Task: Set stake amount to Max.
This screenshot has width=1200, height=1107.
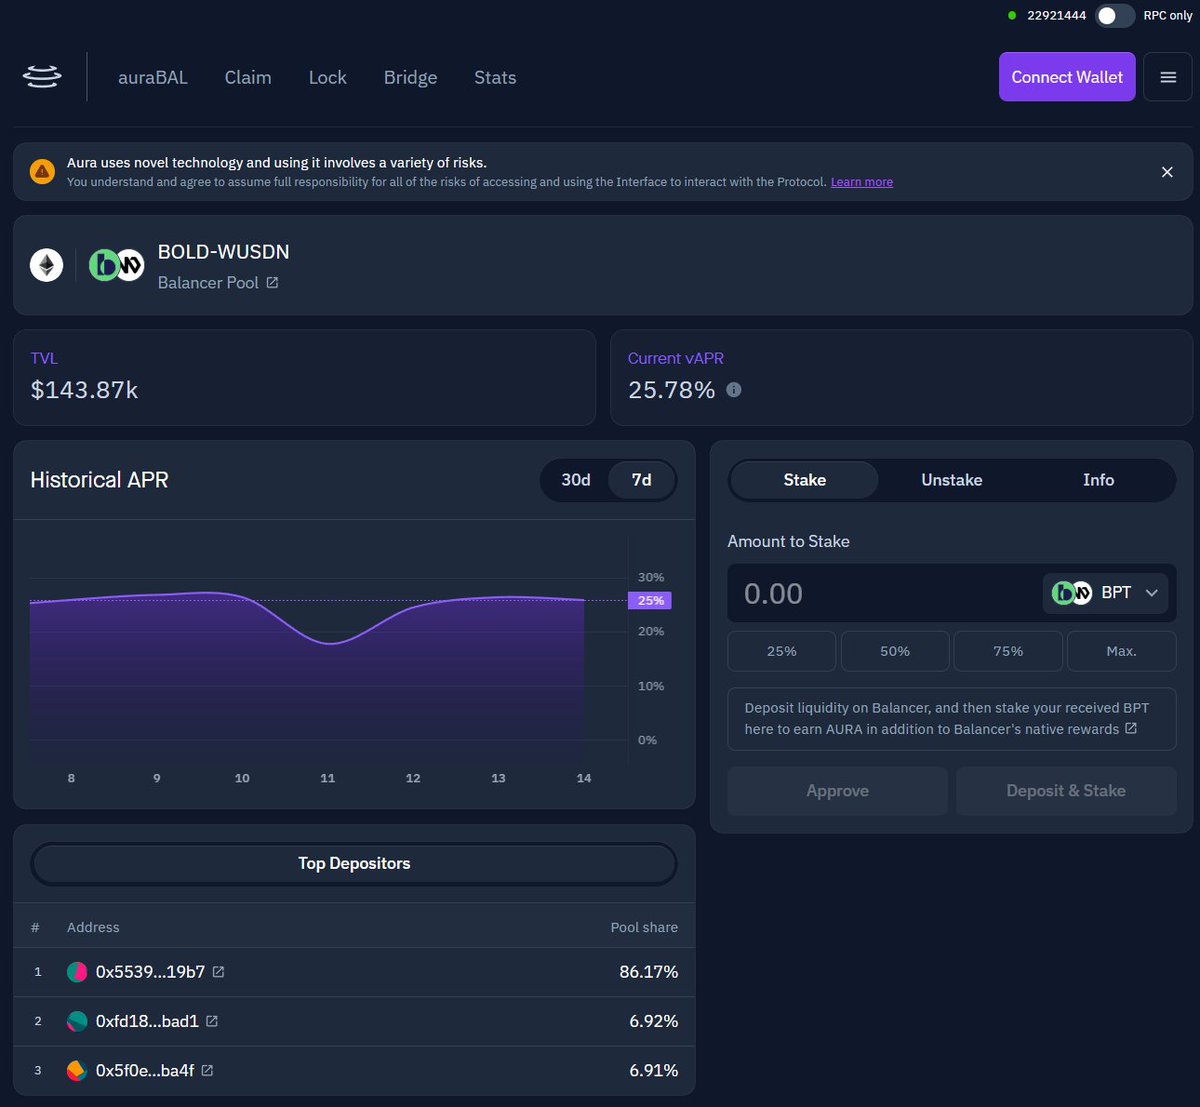Action: pyautogui.click(x=1121, y=651)
